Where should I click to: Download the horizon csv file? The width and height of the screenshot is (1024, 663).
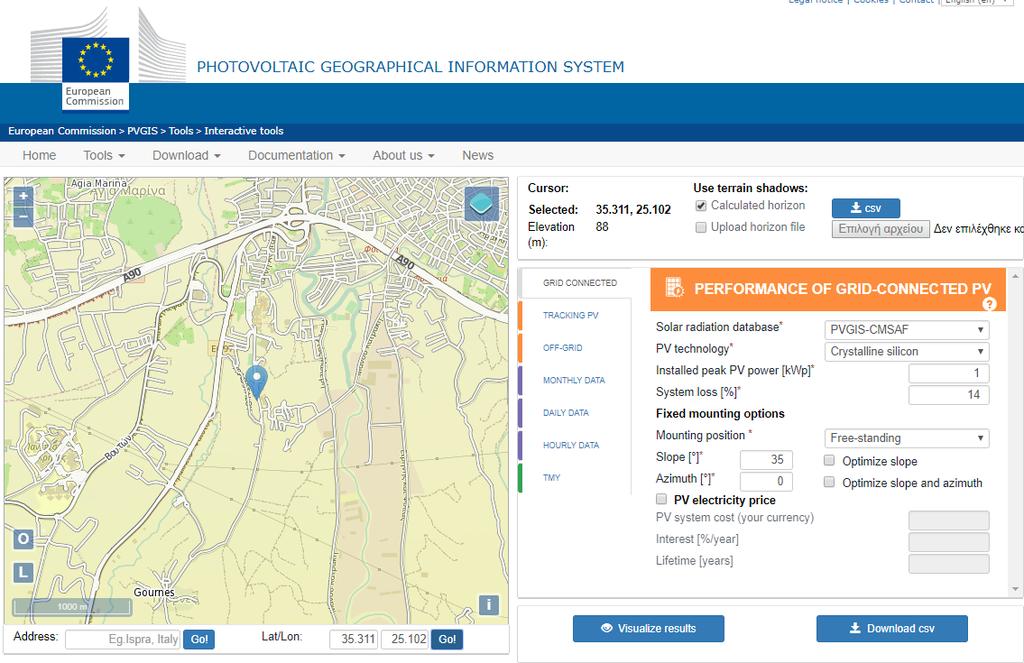(x=866, y=208)
